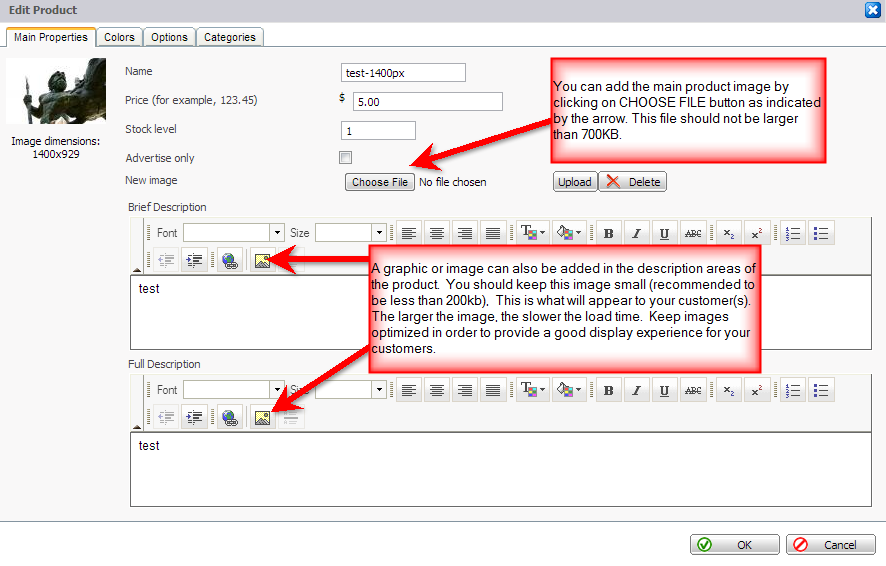Focus the Name input field
The height and width of the screenshot is (566, 886).
click(x=403, y=73)
